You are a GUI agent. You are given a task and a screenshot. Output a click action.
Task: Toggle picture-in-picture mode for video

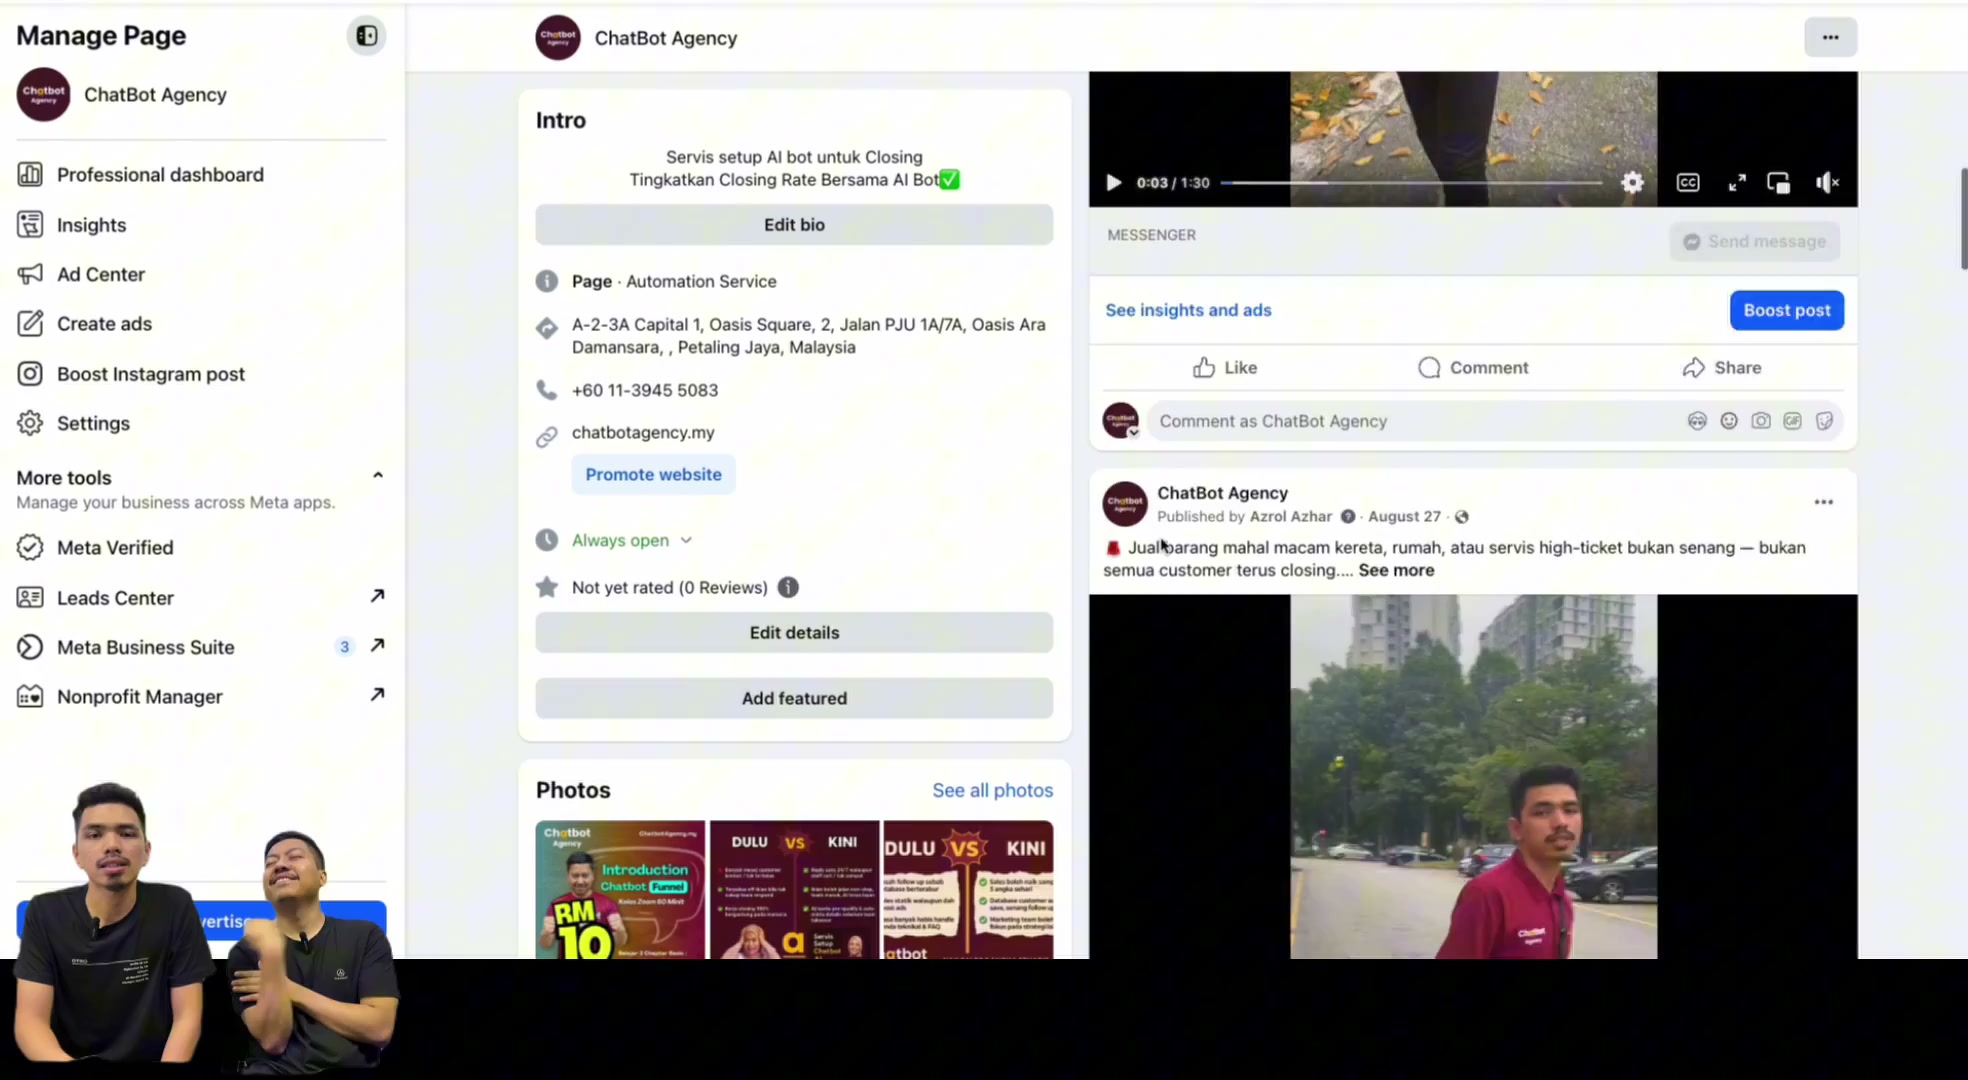[x=1779, y=183]
